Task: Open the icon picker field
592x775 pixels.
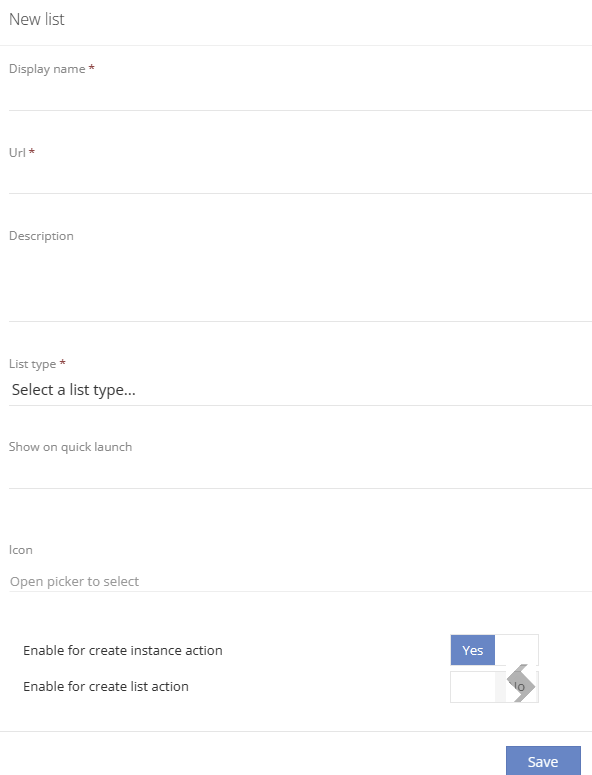Action: coord(300,581)
